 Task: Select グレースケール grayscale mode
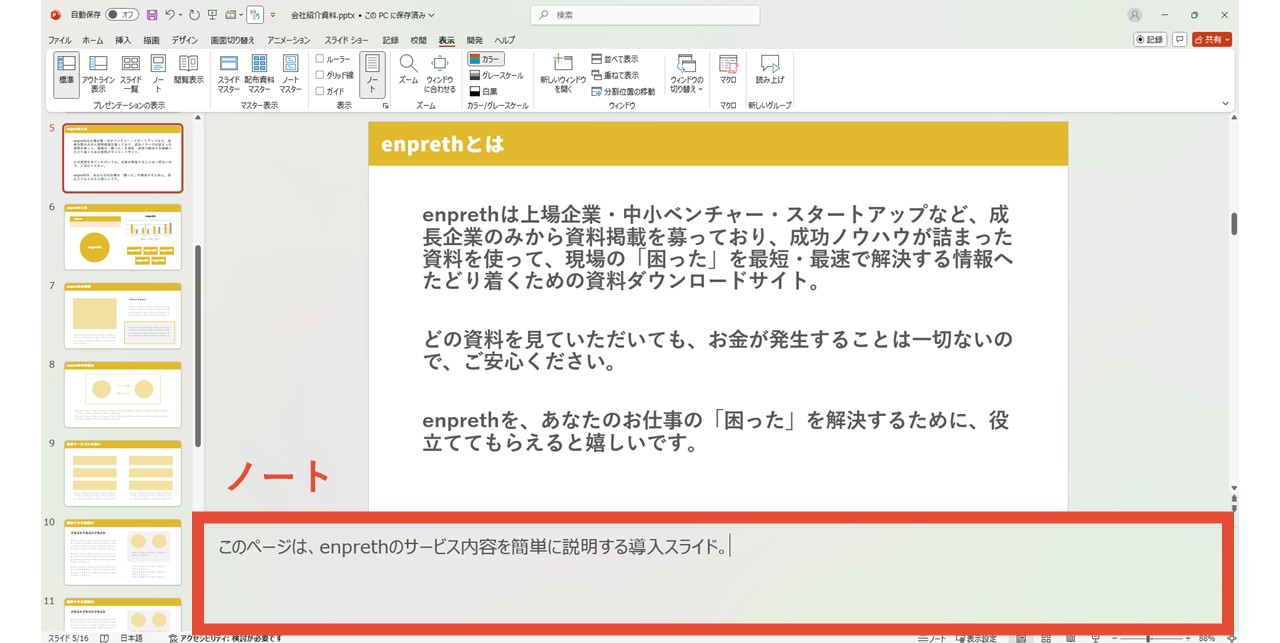coord(496,75)
